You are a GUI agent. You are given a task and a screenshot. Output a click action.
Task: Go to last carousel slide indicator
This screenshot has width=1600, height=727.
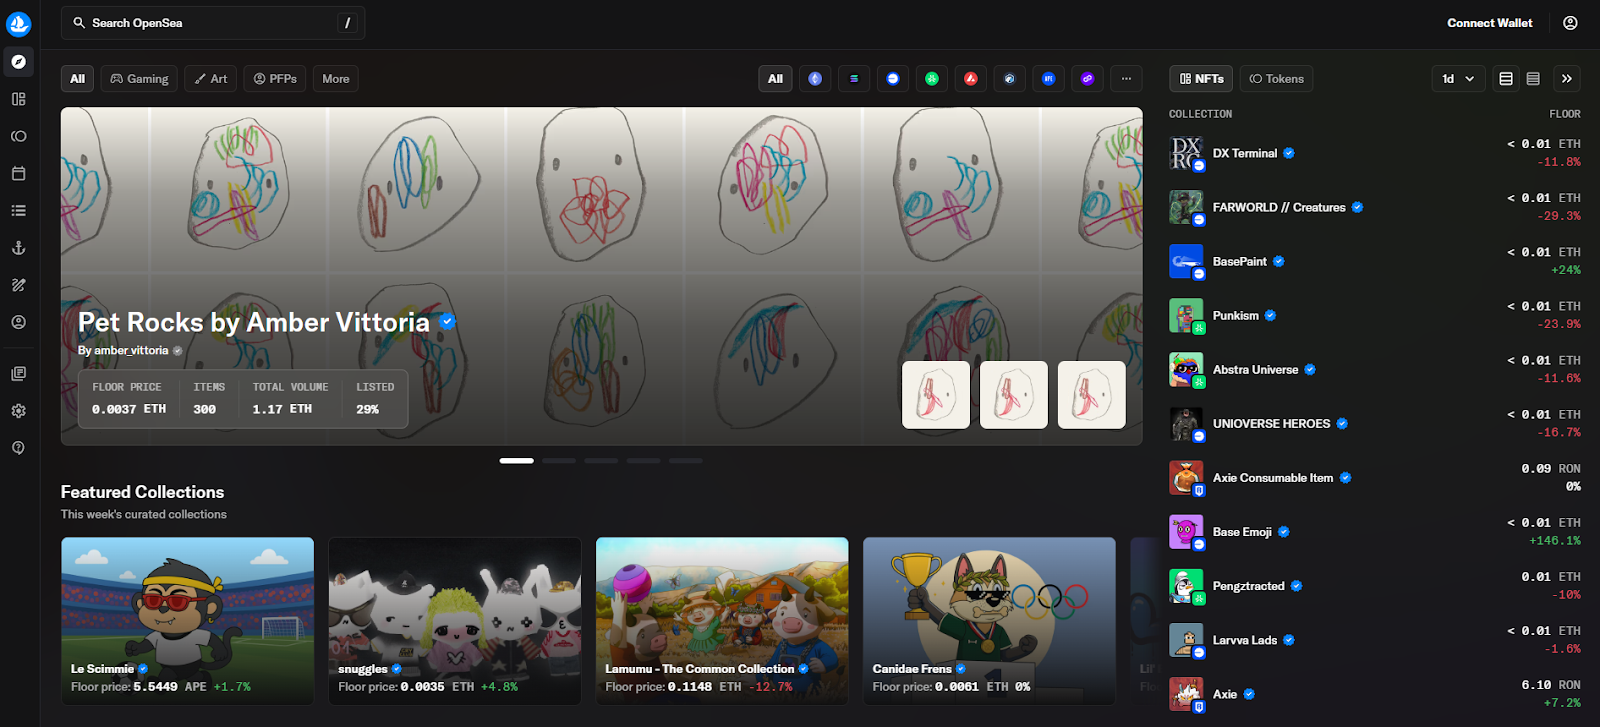[x=686, y=461]
